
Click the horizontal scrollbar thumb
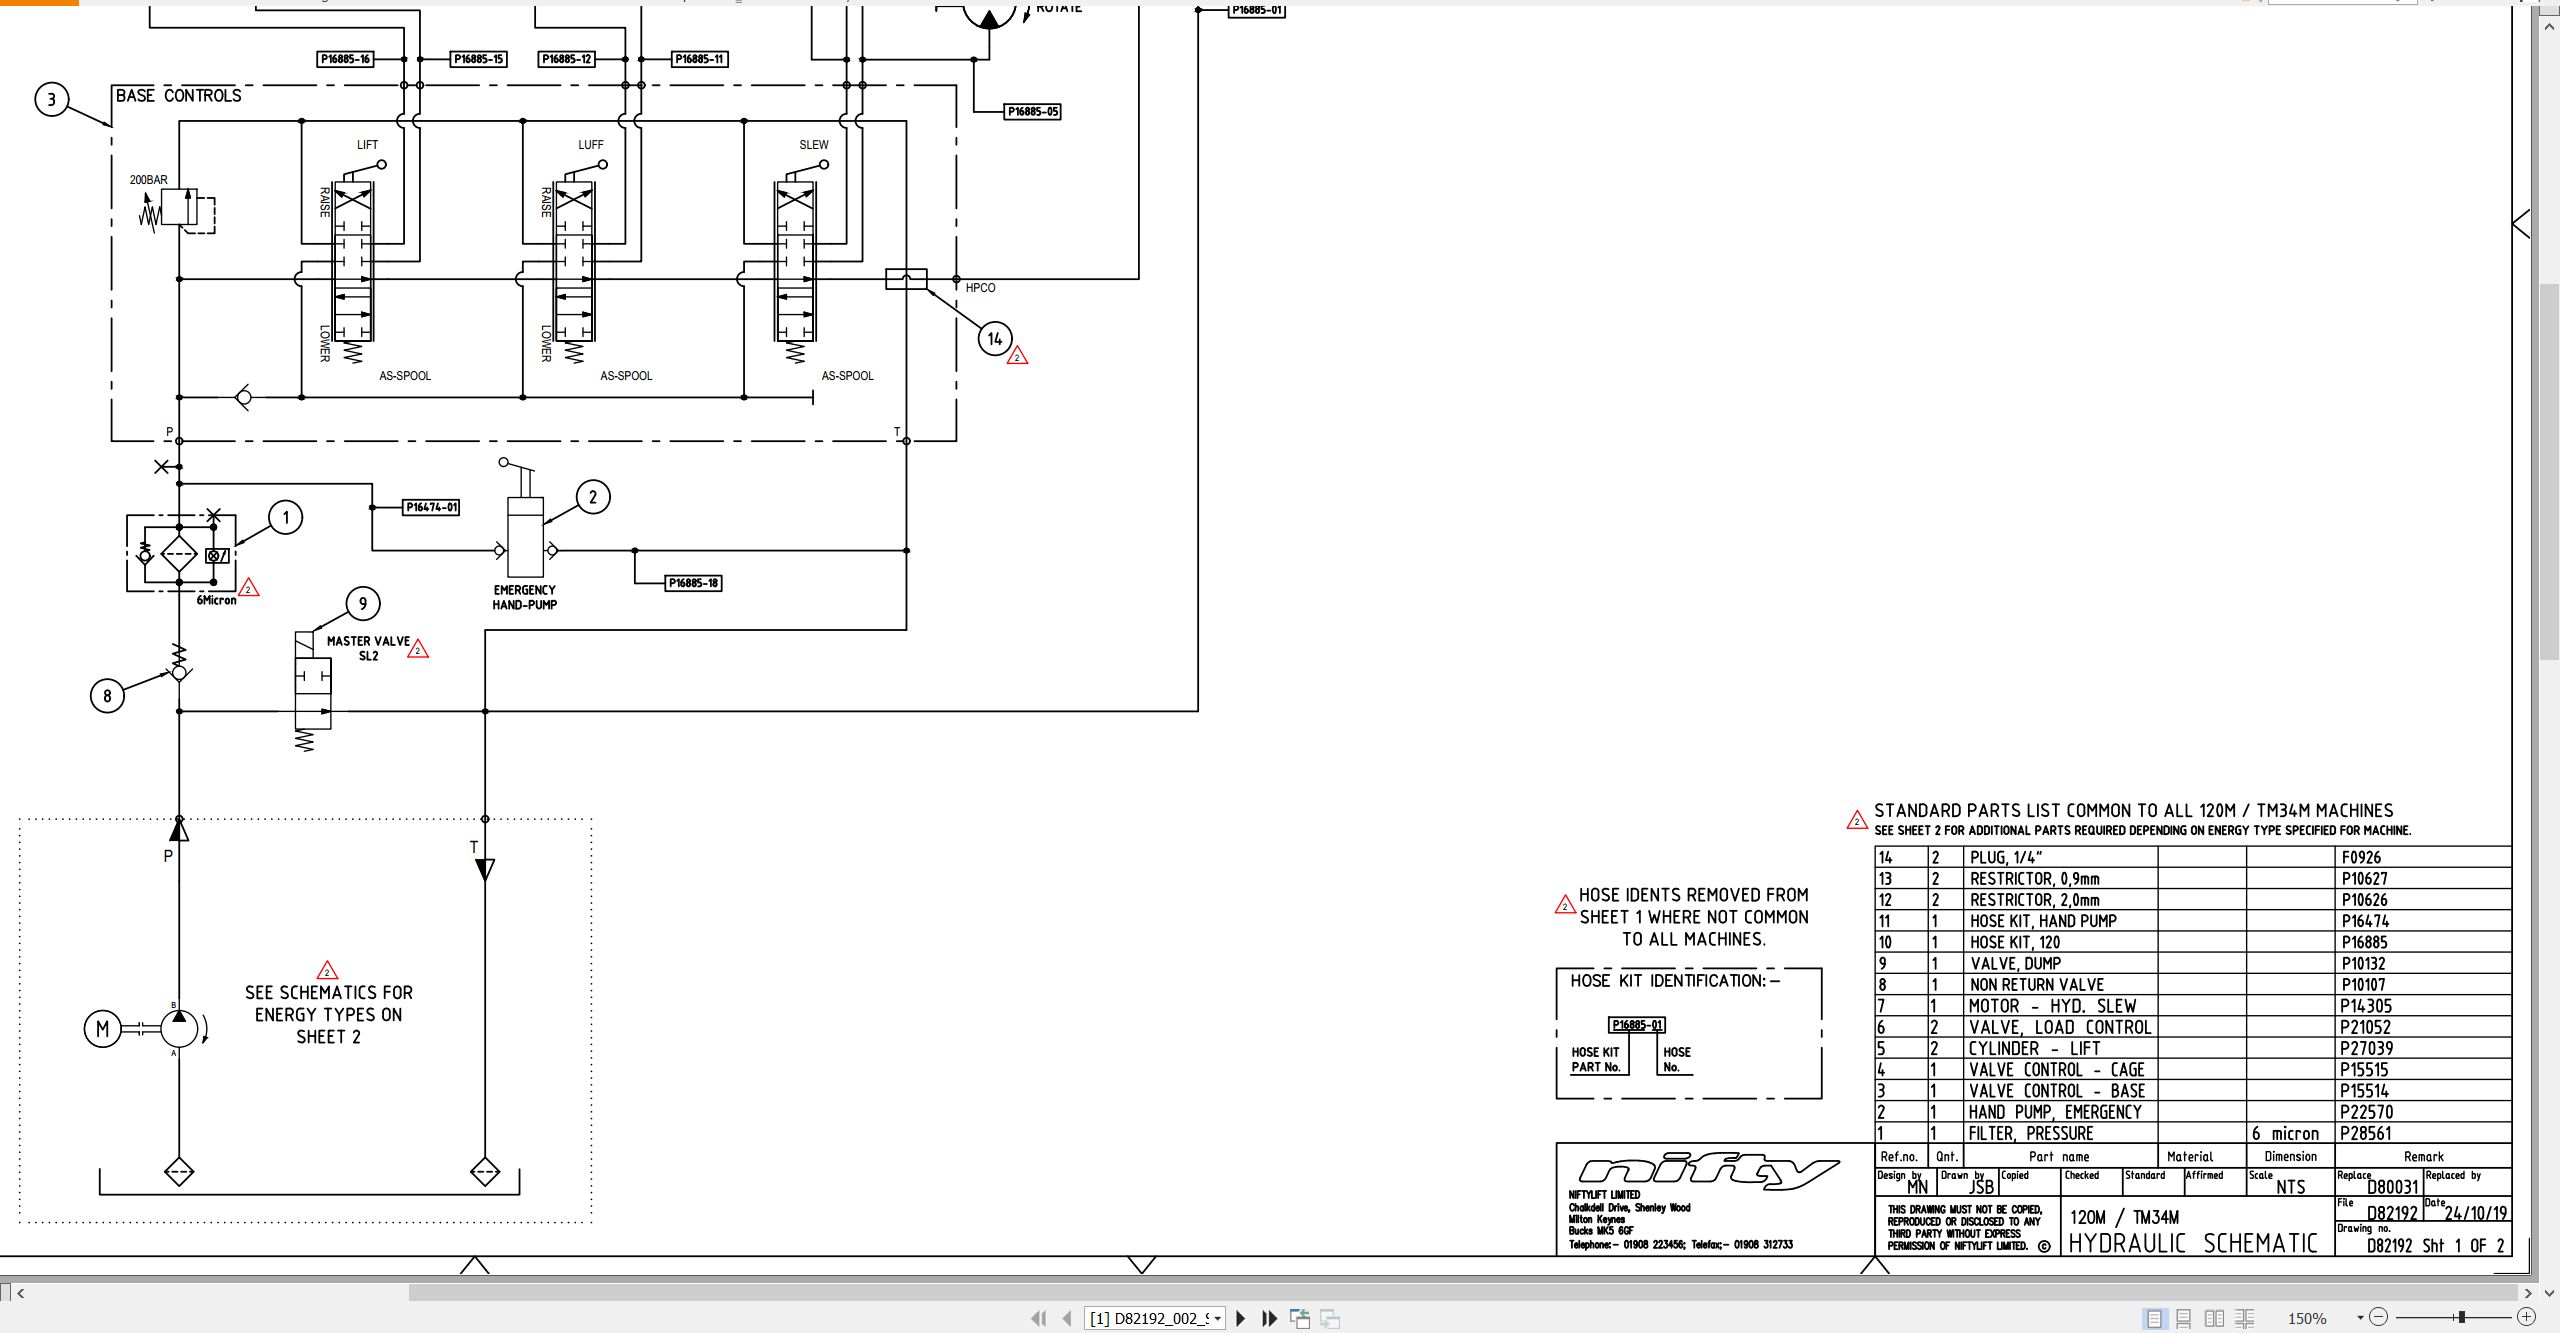[1463, 1292]
